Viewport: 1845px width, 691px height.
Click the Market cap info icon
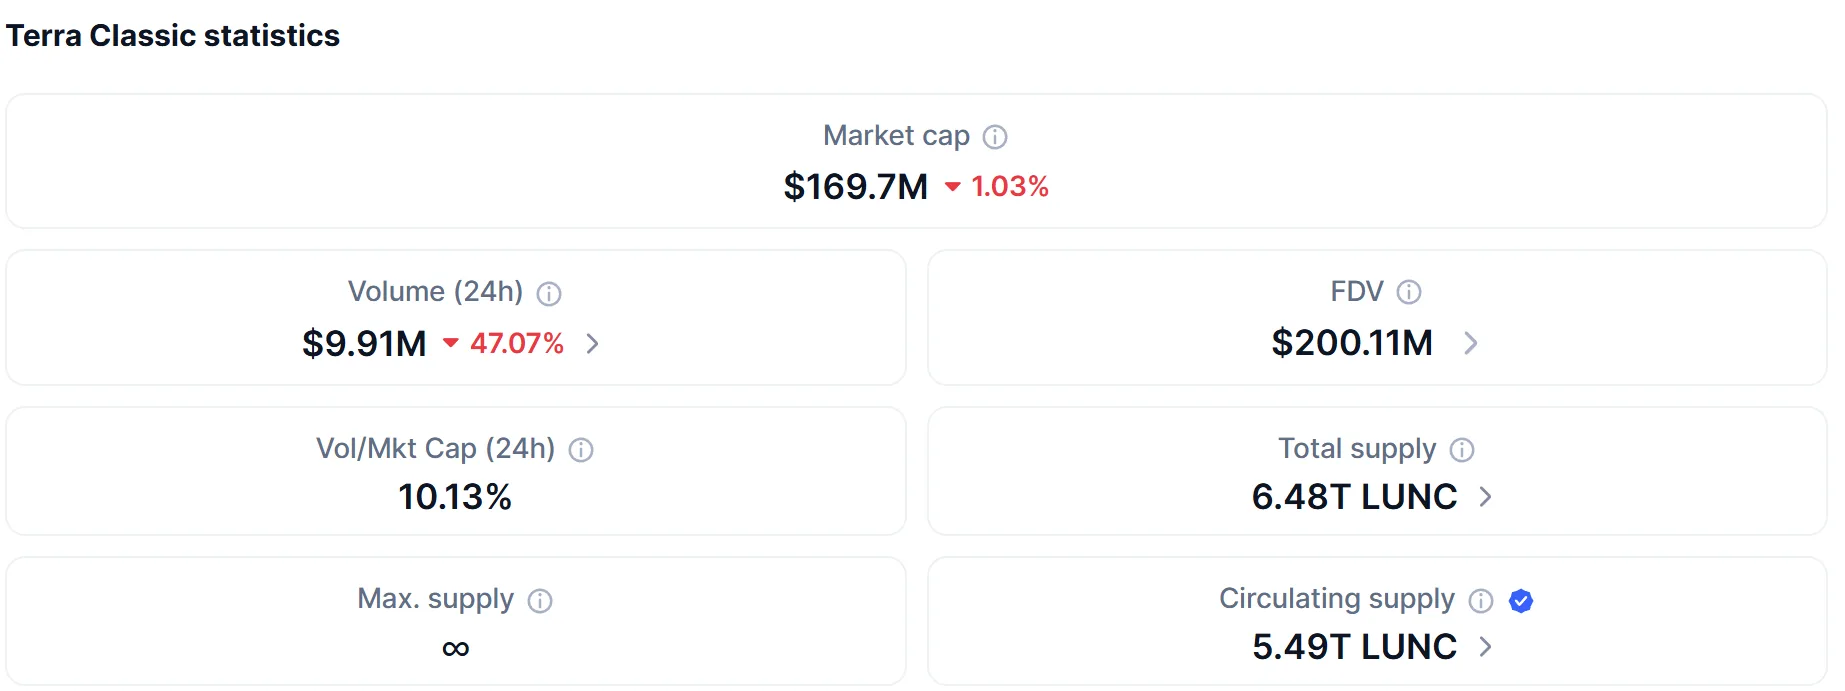point(995,137)
